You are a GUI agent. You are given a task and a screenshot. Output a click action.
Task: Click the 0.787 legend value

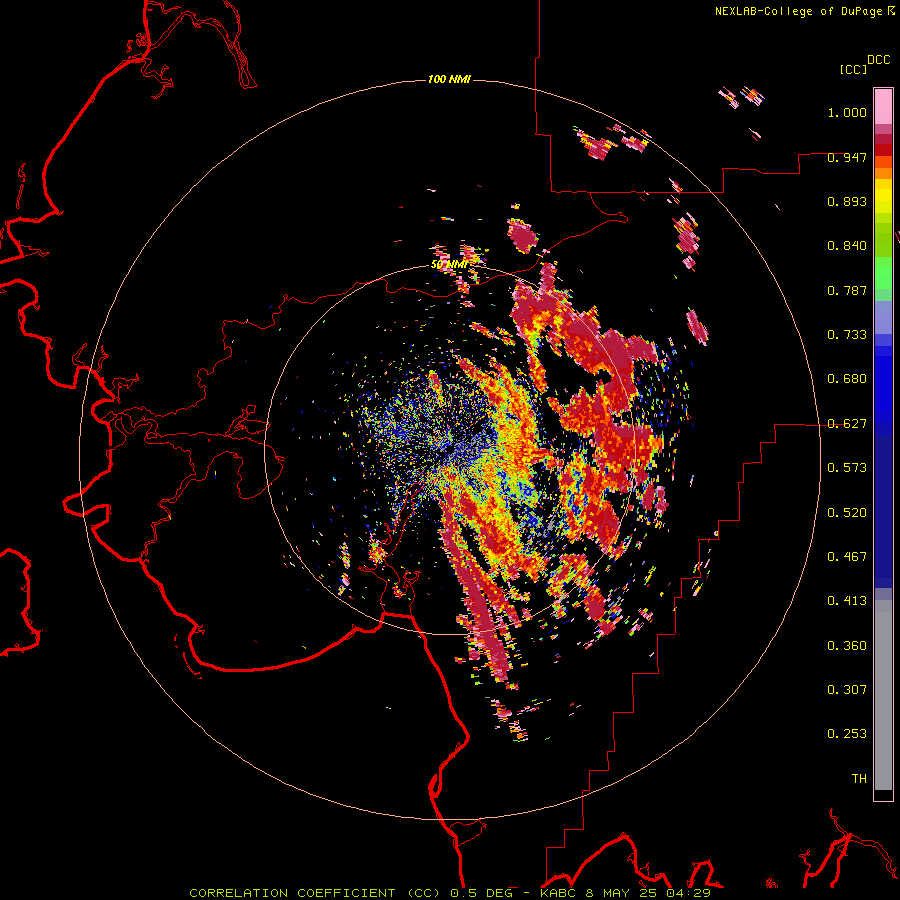coord(847,290)
